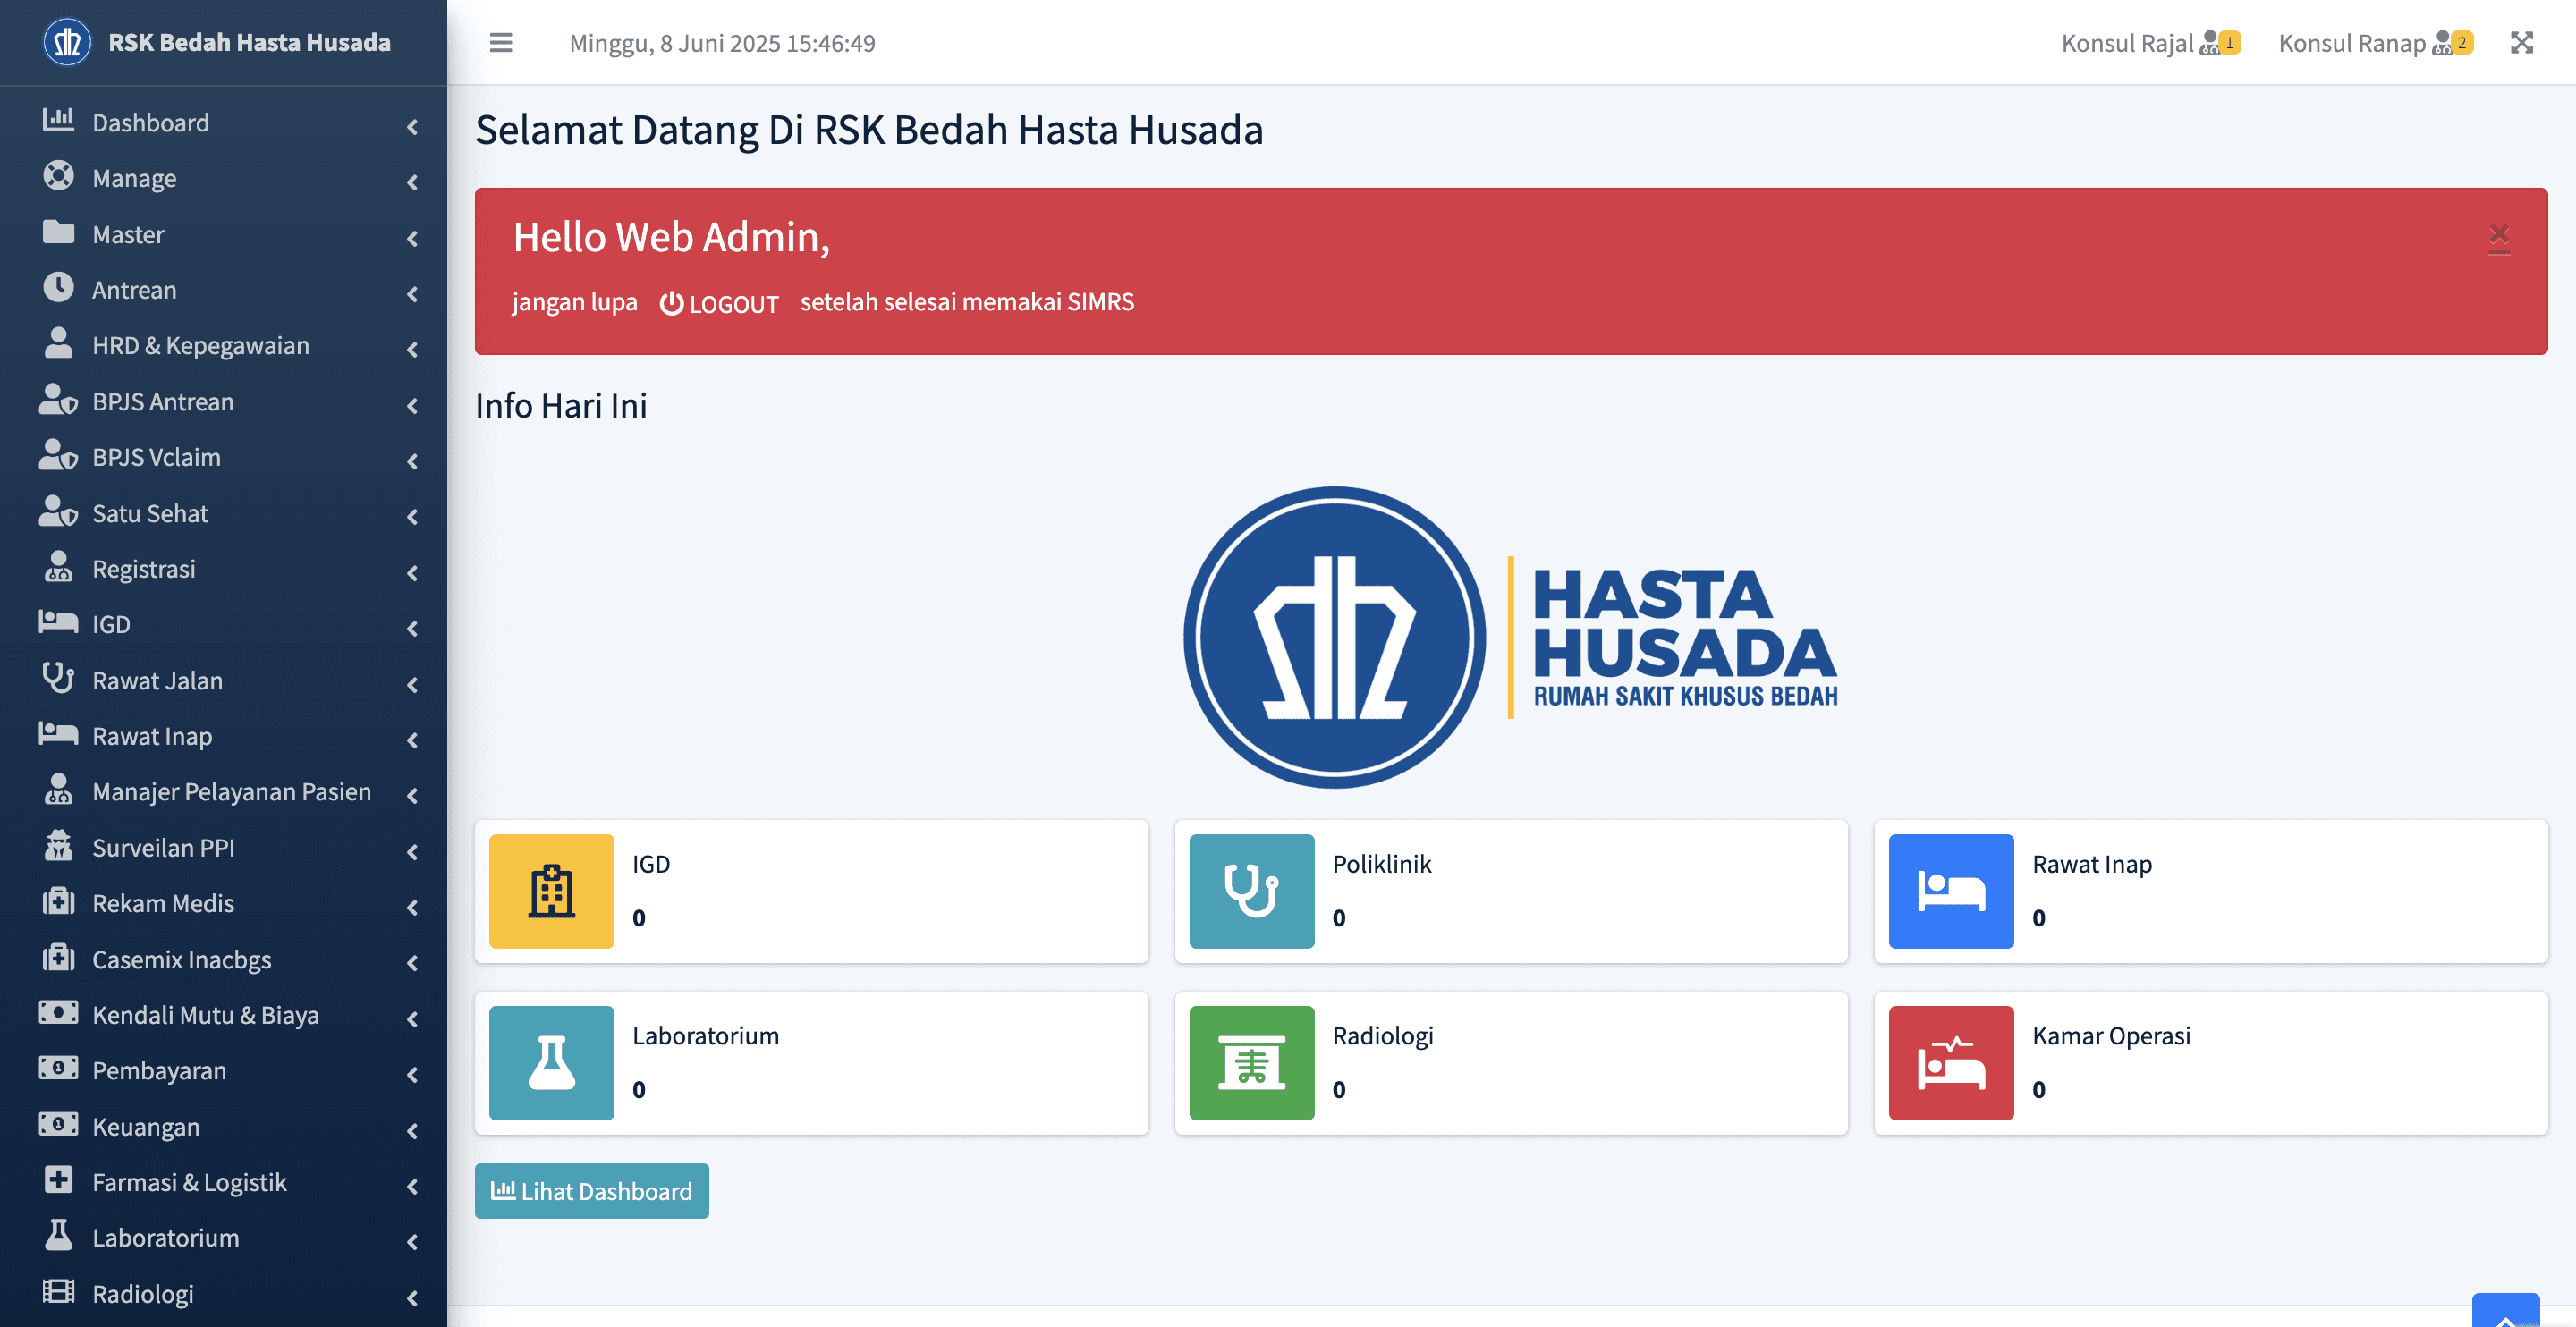
Task: Open the Manajer Pelayanan Pasien menu
Action: coord(223,792)
